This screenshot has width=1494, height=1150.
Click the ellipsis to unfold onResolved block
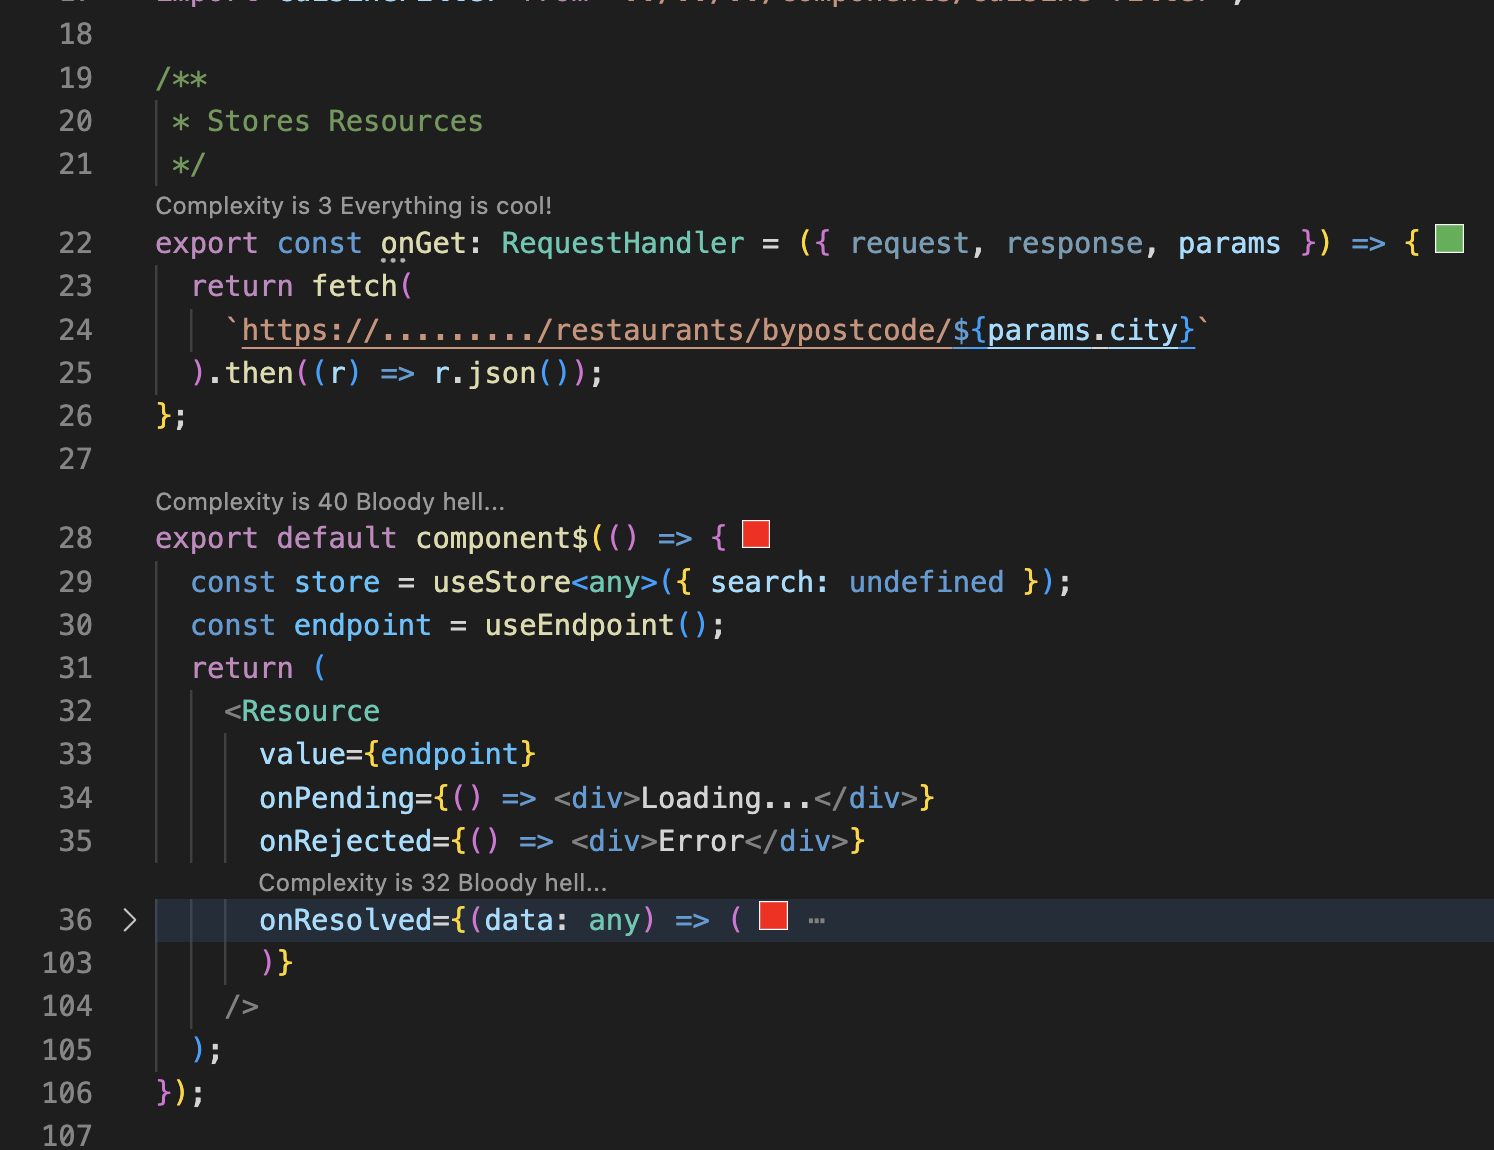817,919
